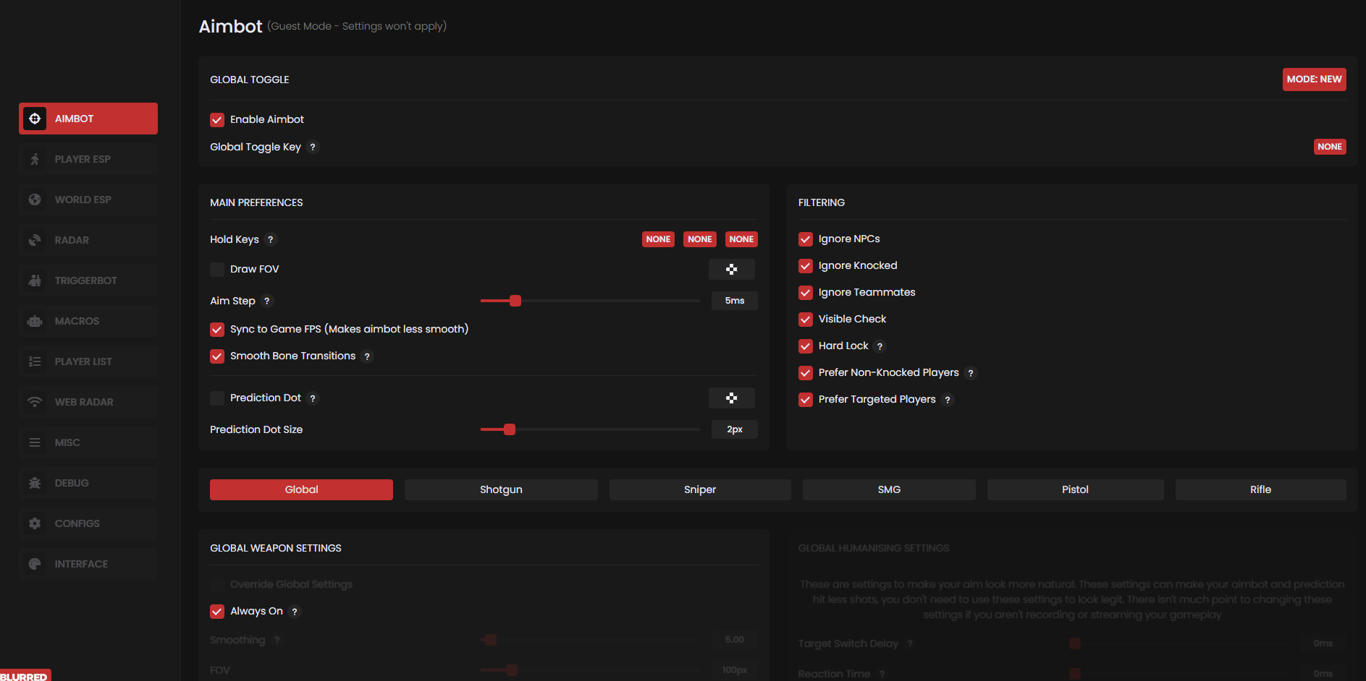Enable the Prediction Dot checkbox
The height and width of the screenshot is (681, 1366).
(x=217, y=398)
